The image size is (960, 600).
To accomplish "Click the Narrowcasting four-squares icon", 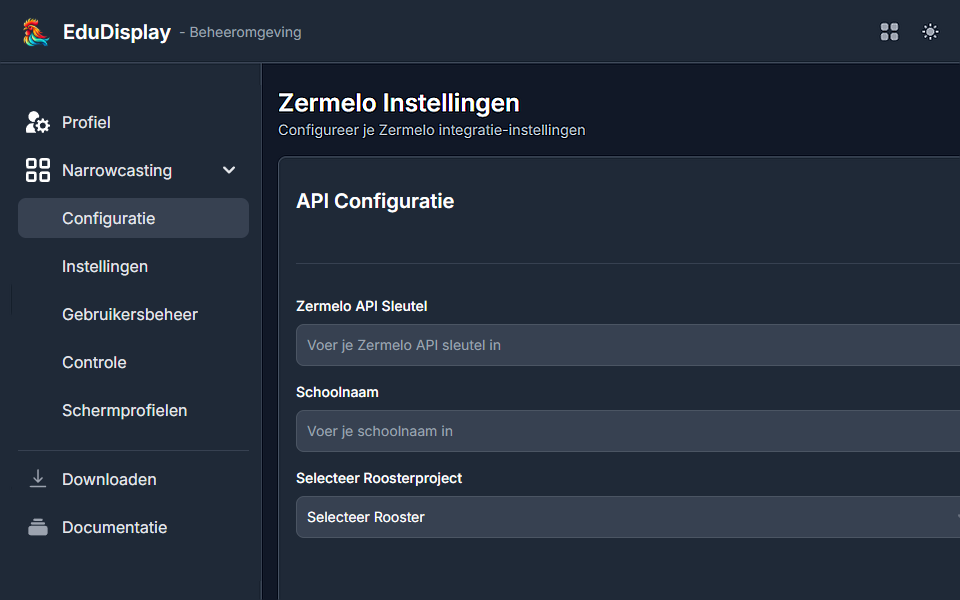I will pyautogui.click(x=37, y=170).
